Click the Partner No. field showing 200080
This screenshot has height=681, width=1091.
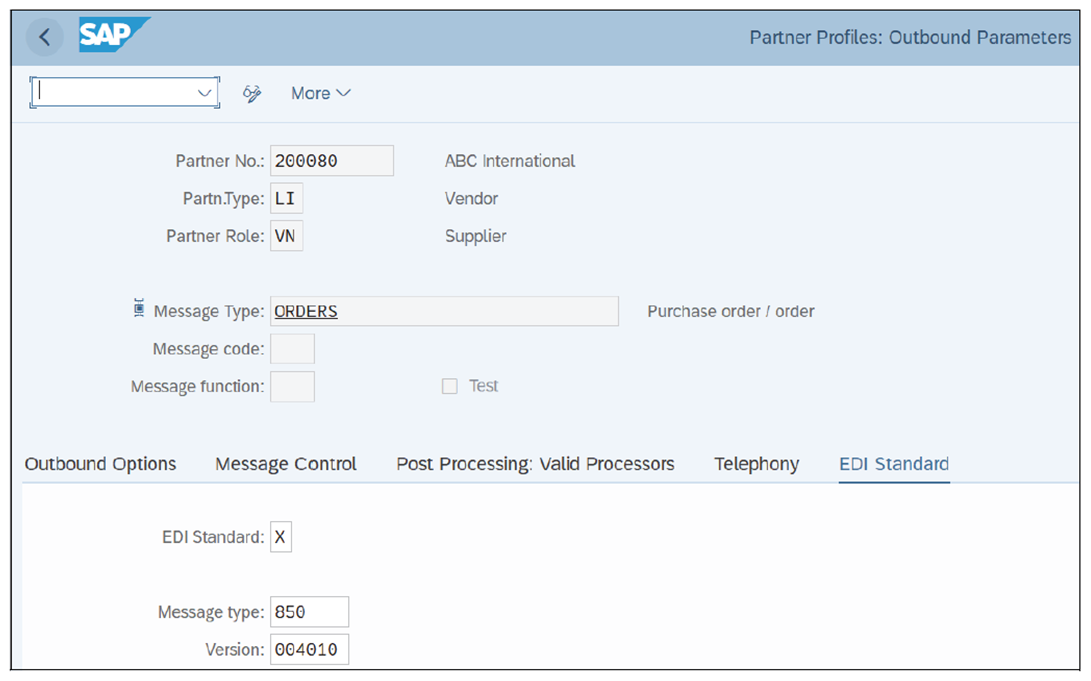[332, 160]
